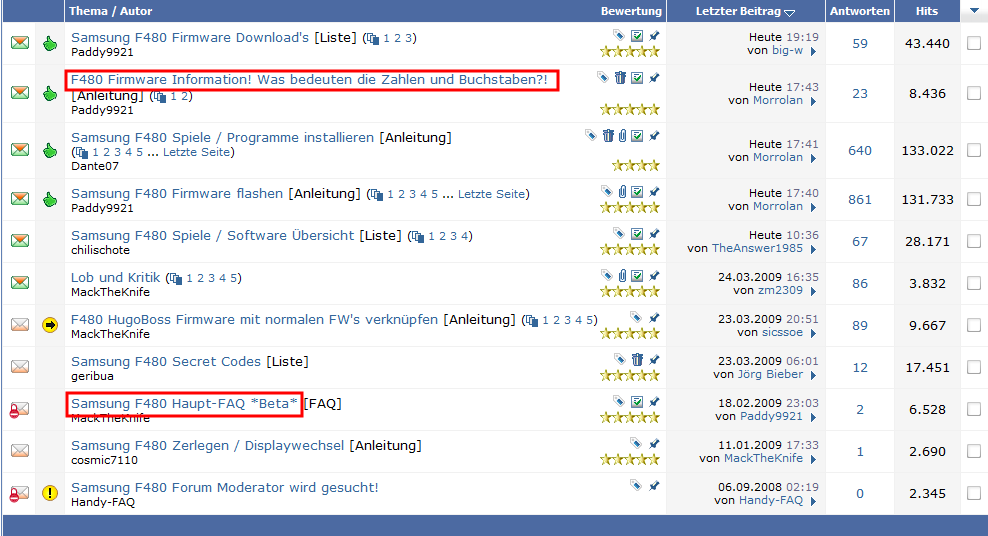Image resolution: width=988 pixels, height=536 pixels.
Task: Click the trash icon on Firmware Information row
Action: tap(621, 77)
